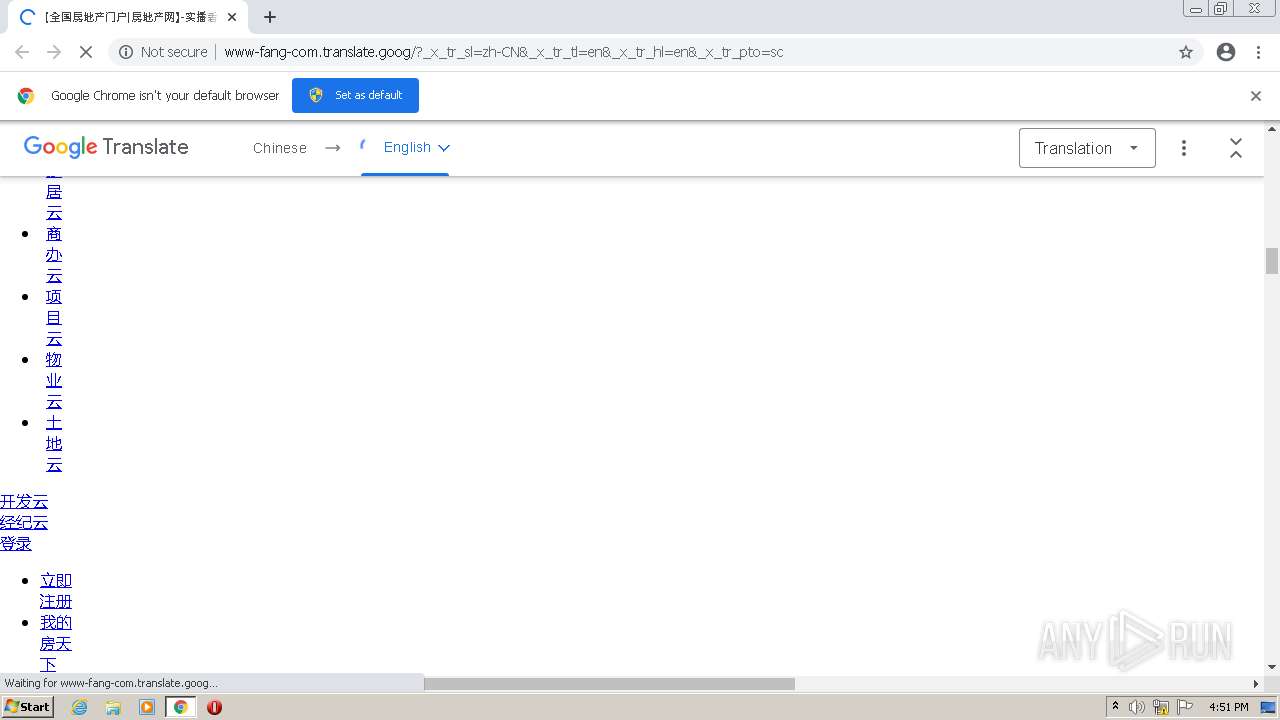Open Google Translate more options menu
The width and height of the screenshot is (1280, 720).
point(1184,148)
